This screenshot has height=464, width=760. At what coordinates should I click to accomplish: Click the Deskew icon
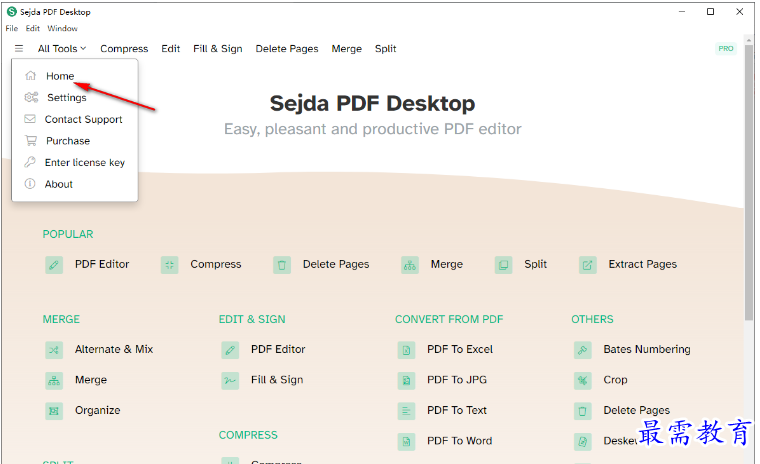pos(583,442)
